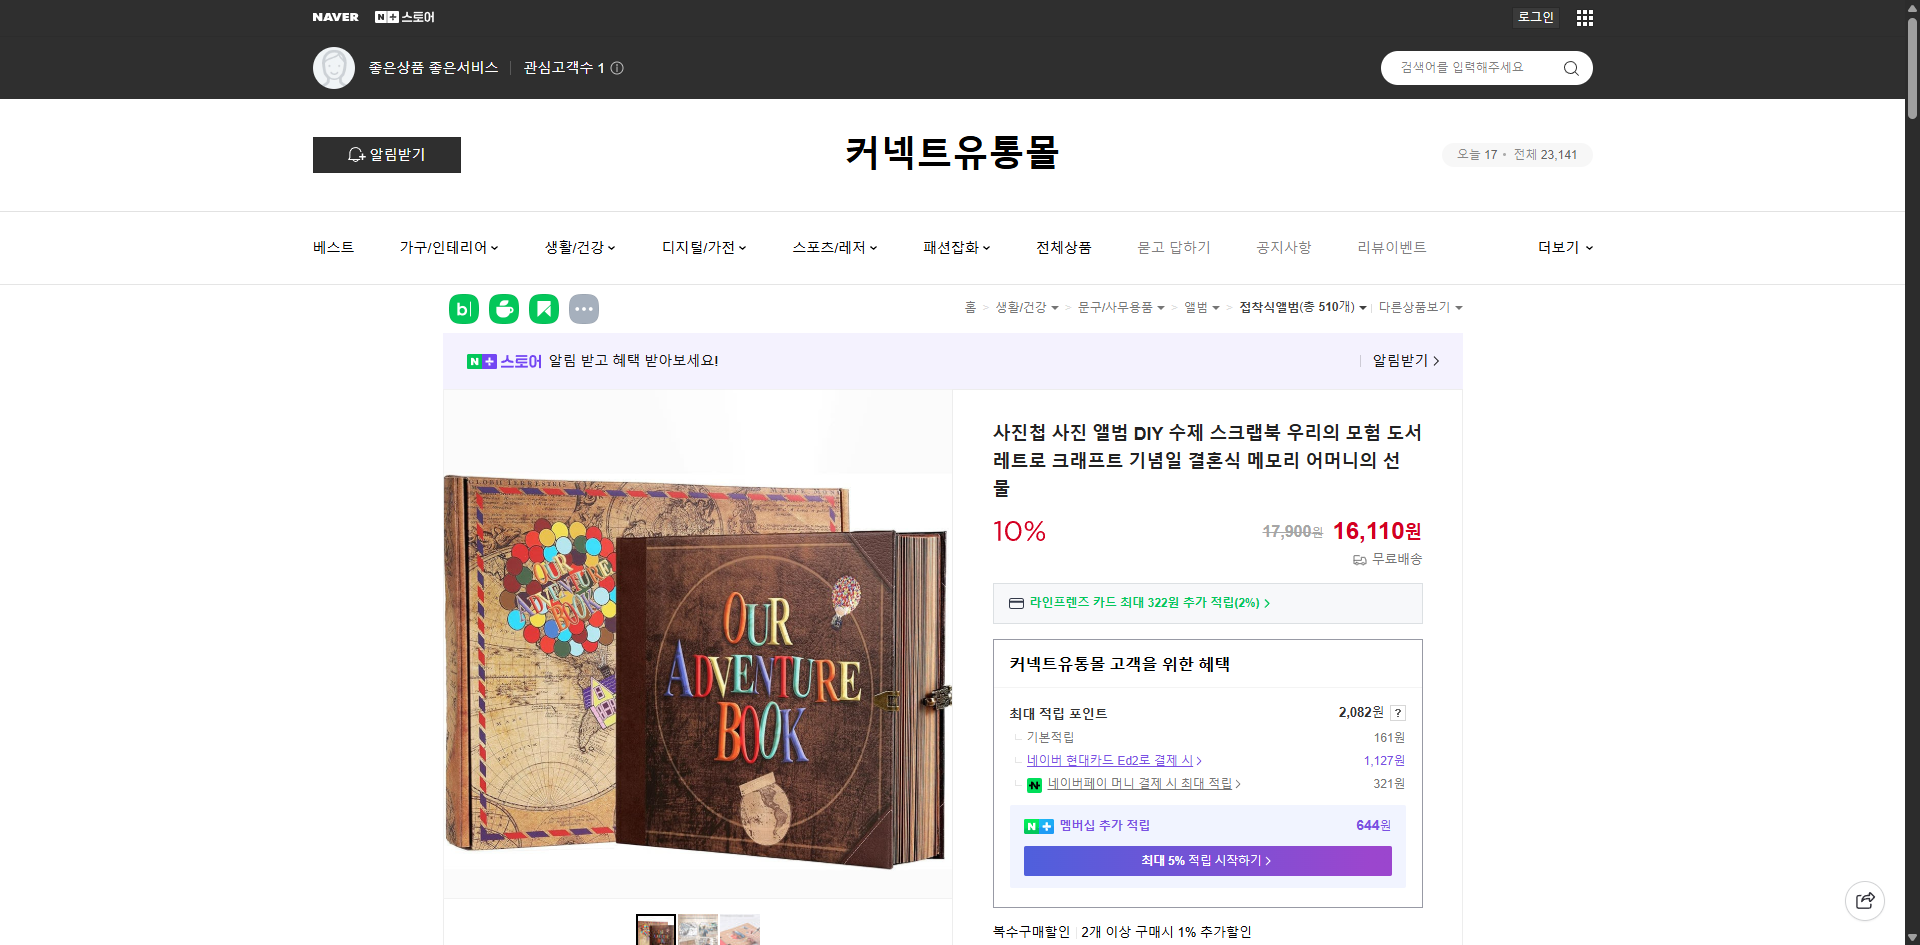This screenshot has height=945, width=1920.
Task: Click the Naver Blog share icon
Action: tap(463, 308)
